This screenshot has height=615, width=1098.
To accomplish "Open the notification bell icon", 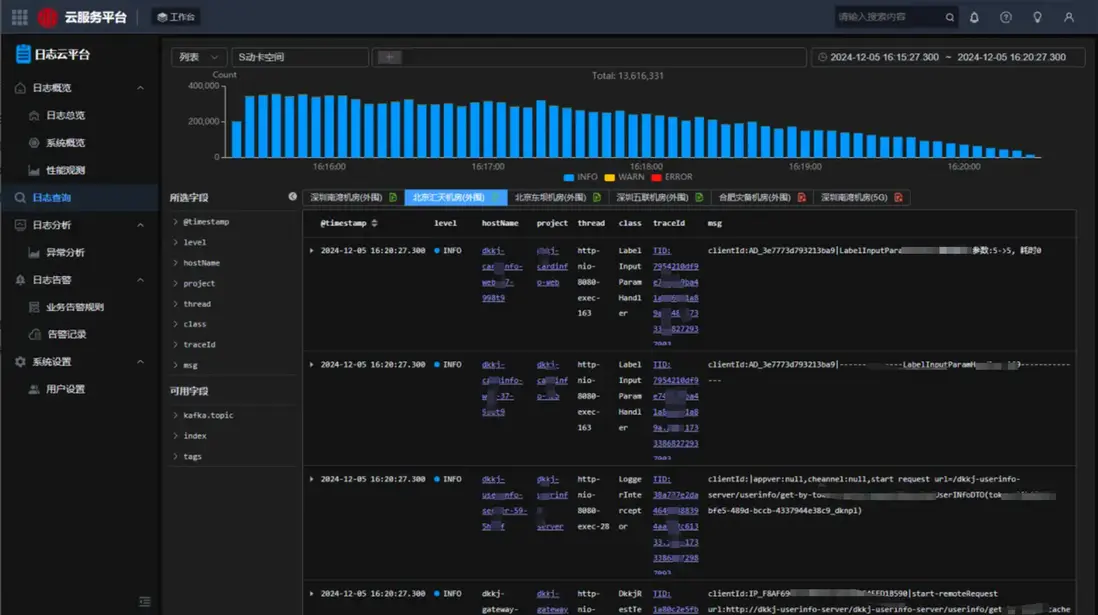I will (974, 18).
